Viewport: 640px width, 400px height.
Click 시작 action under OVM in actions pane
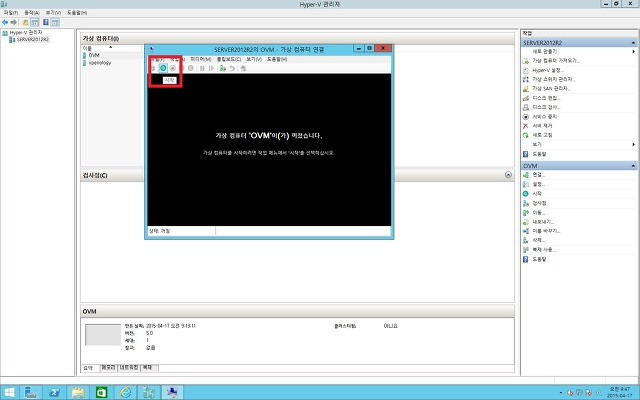point(537,193)
